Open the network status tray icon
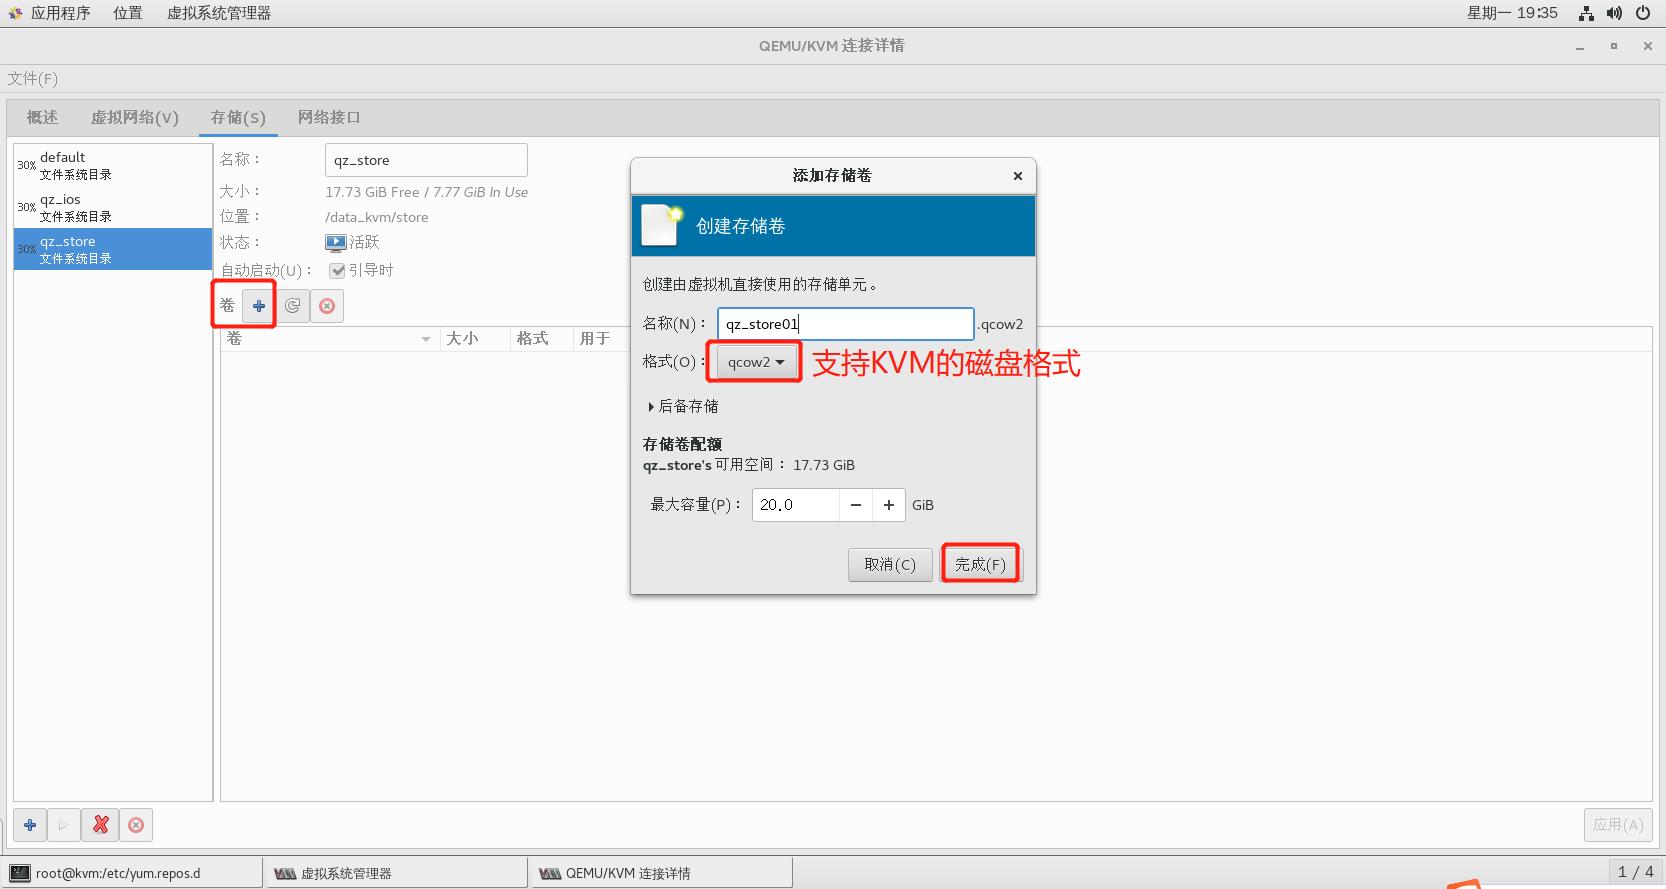 click(1586, 13)
